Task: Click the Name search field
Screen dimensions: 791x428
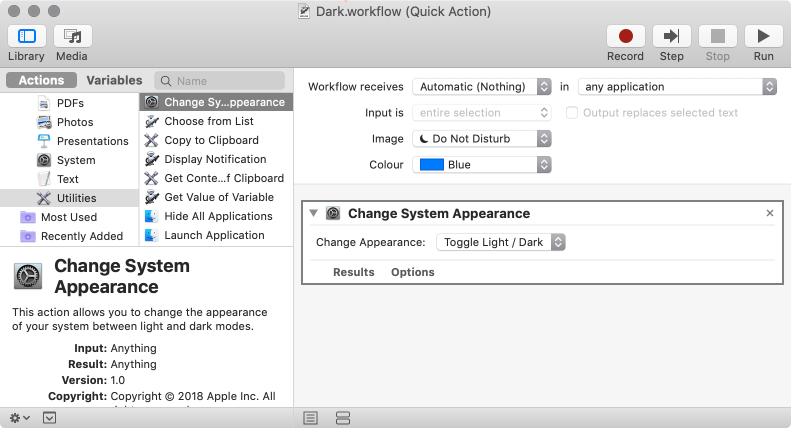Action: coord(220,81)
